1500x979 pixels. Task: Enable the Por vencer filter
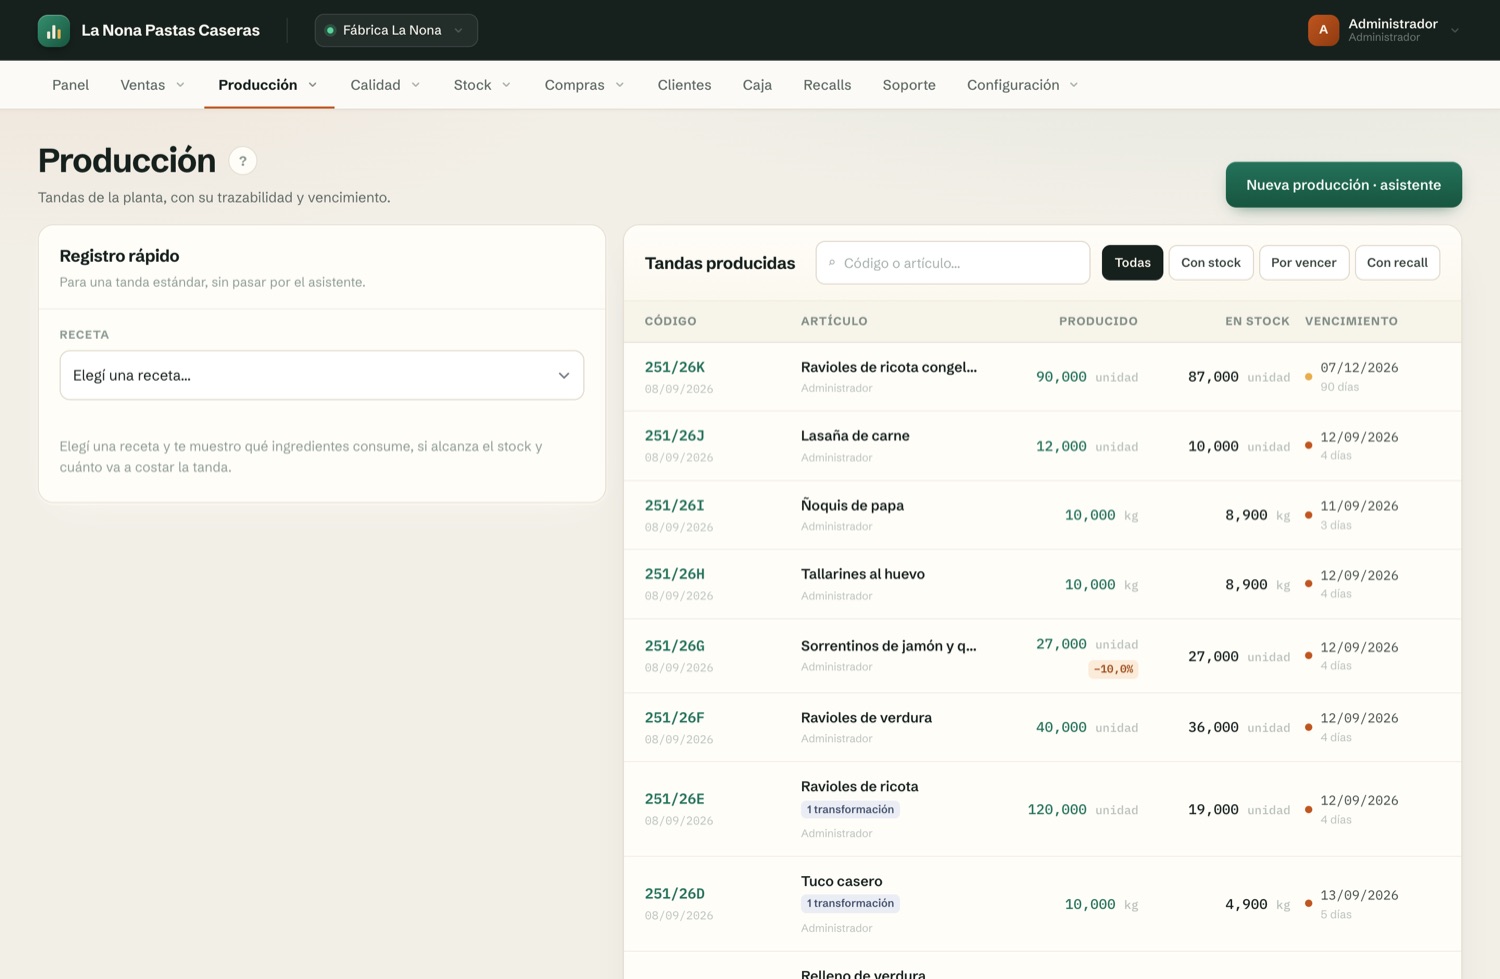pos(1303,262)
